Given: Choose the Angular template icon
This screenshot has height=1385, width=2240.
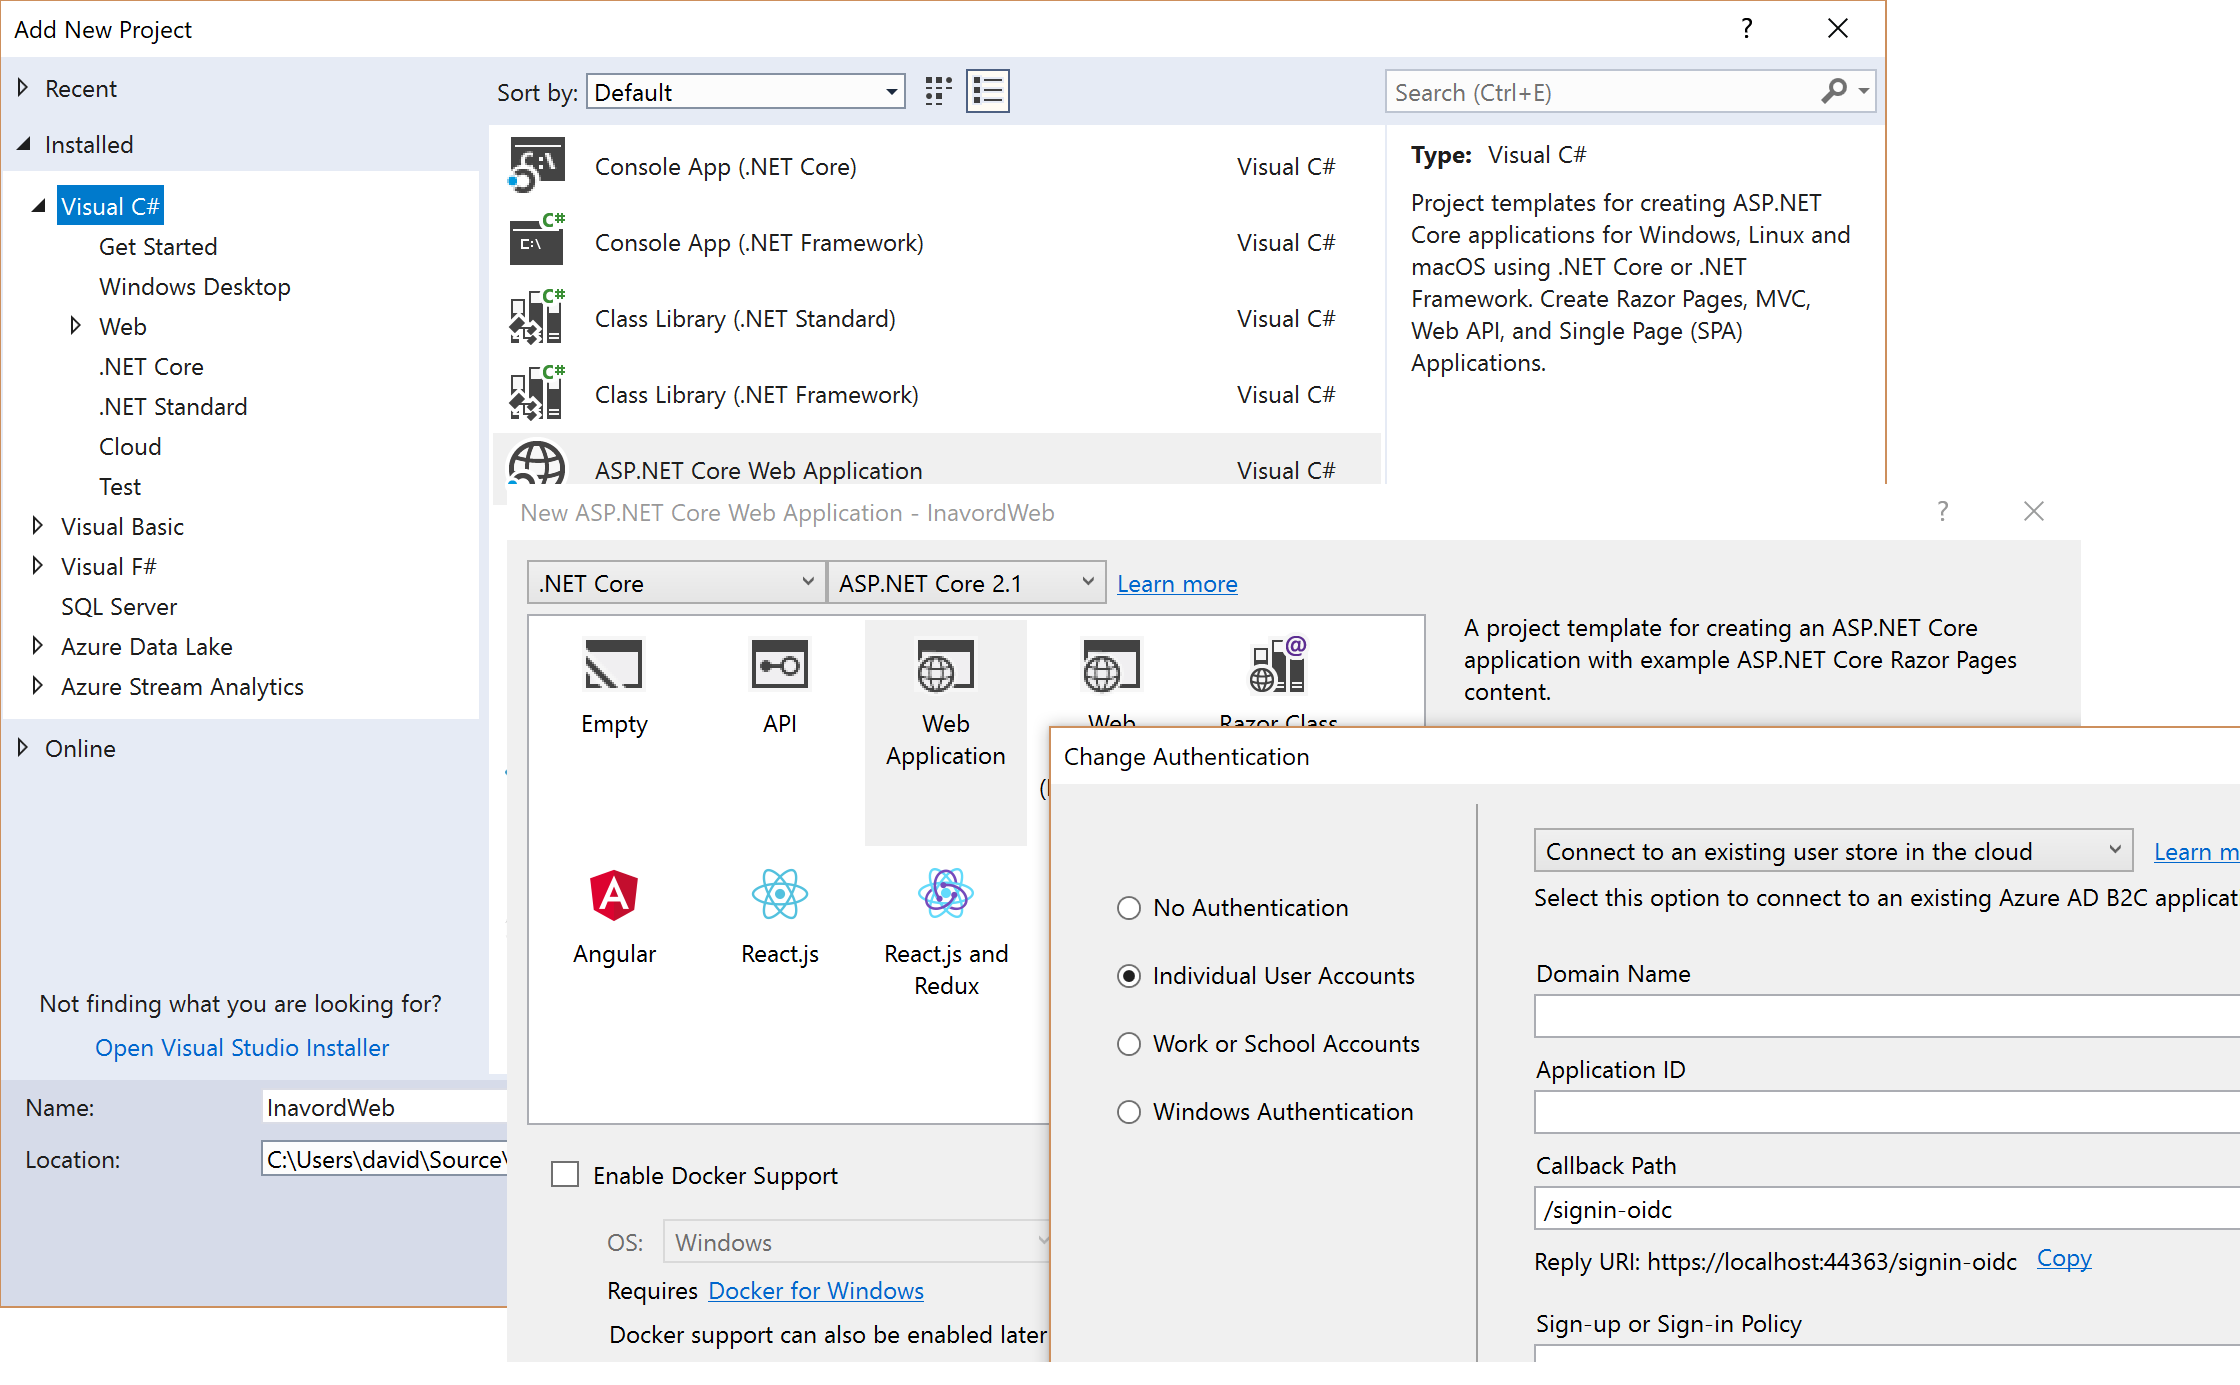Looking at the screenshot, I should click(x=614, y=894).
